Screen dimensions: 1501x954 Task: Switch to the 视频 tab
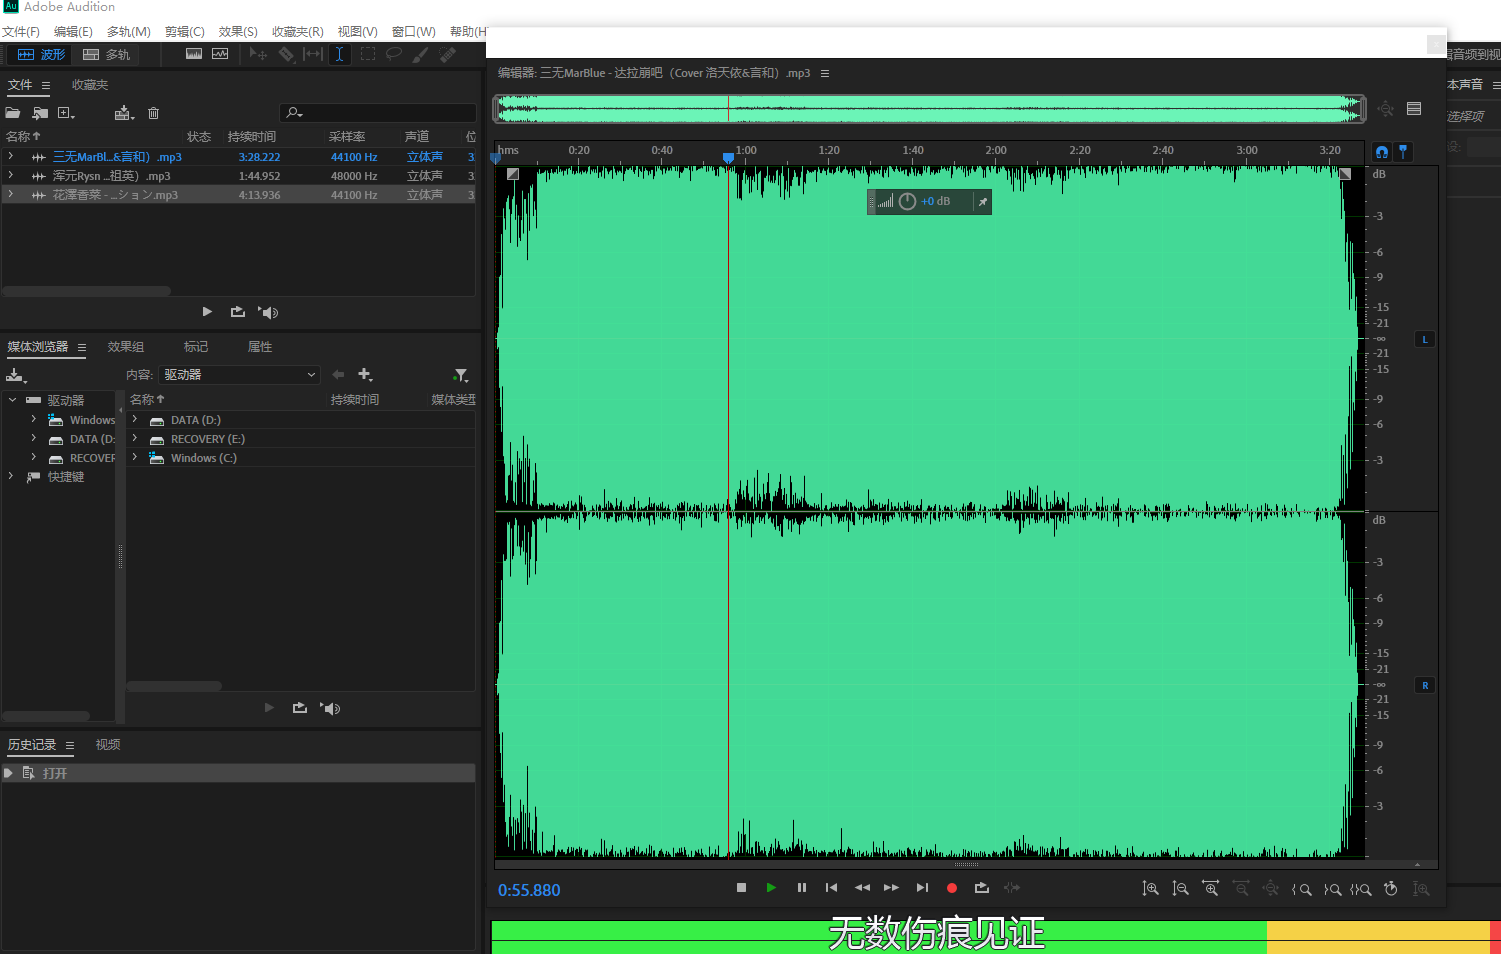point(108,745)
